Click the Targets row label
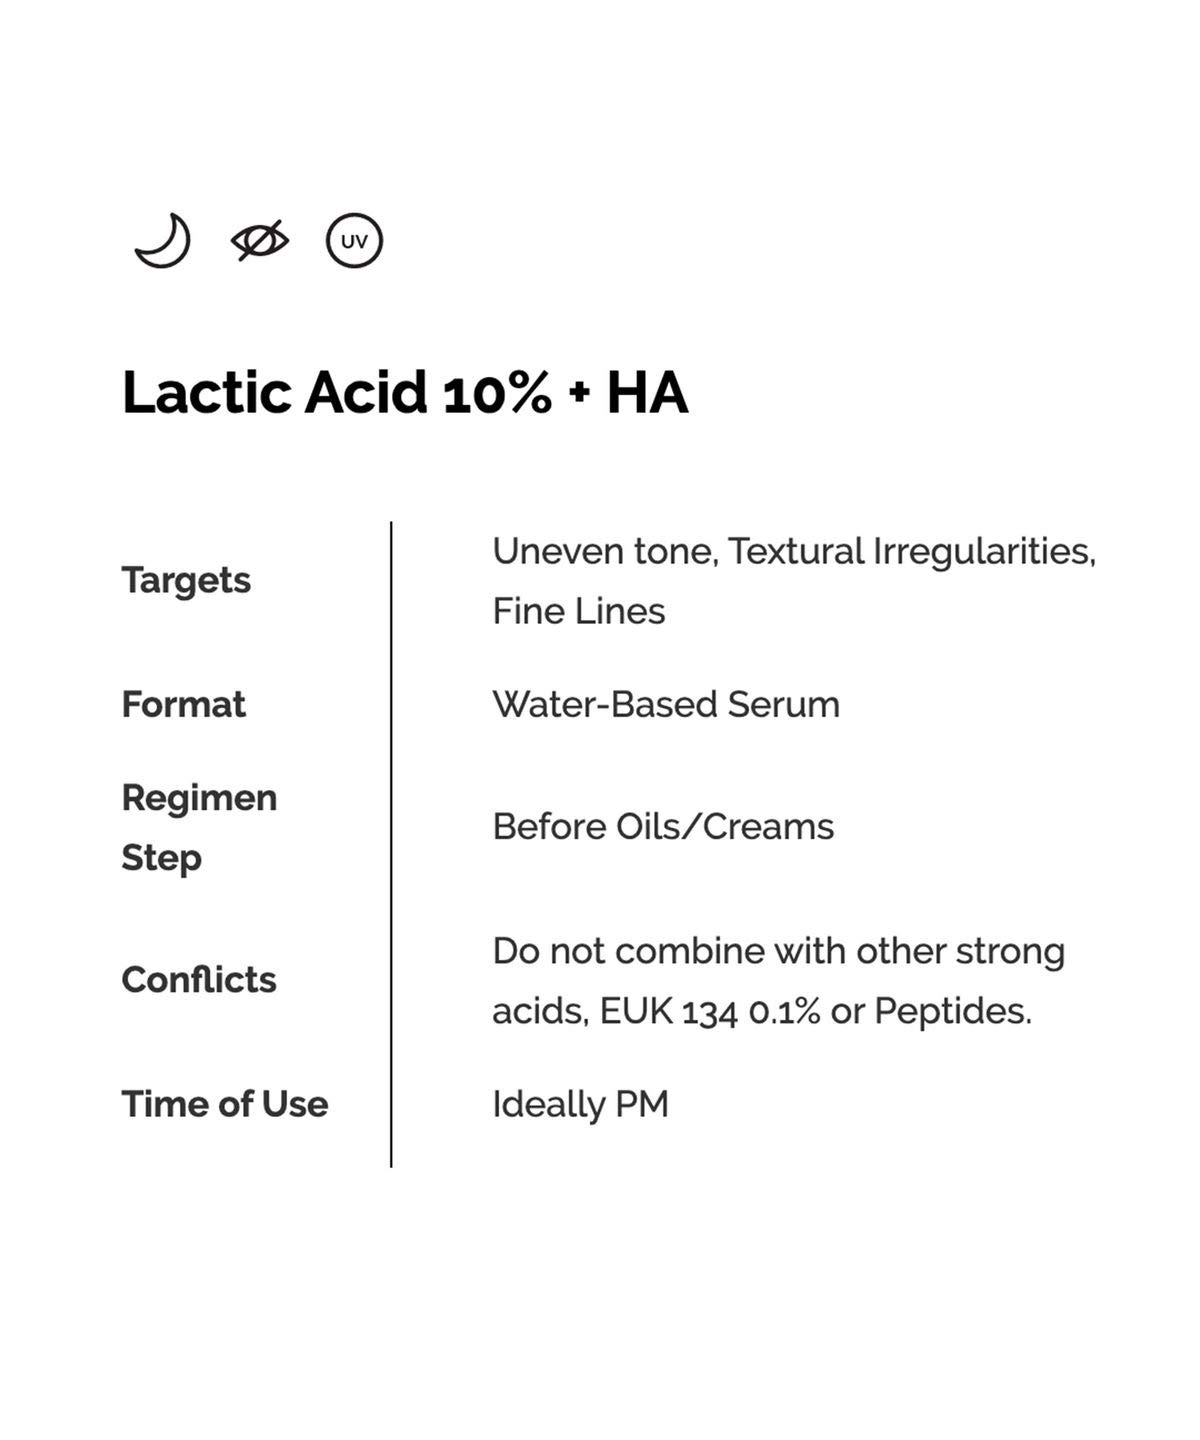The image size is (1200, 1440). [186, 580]
